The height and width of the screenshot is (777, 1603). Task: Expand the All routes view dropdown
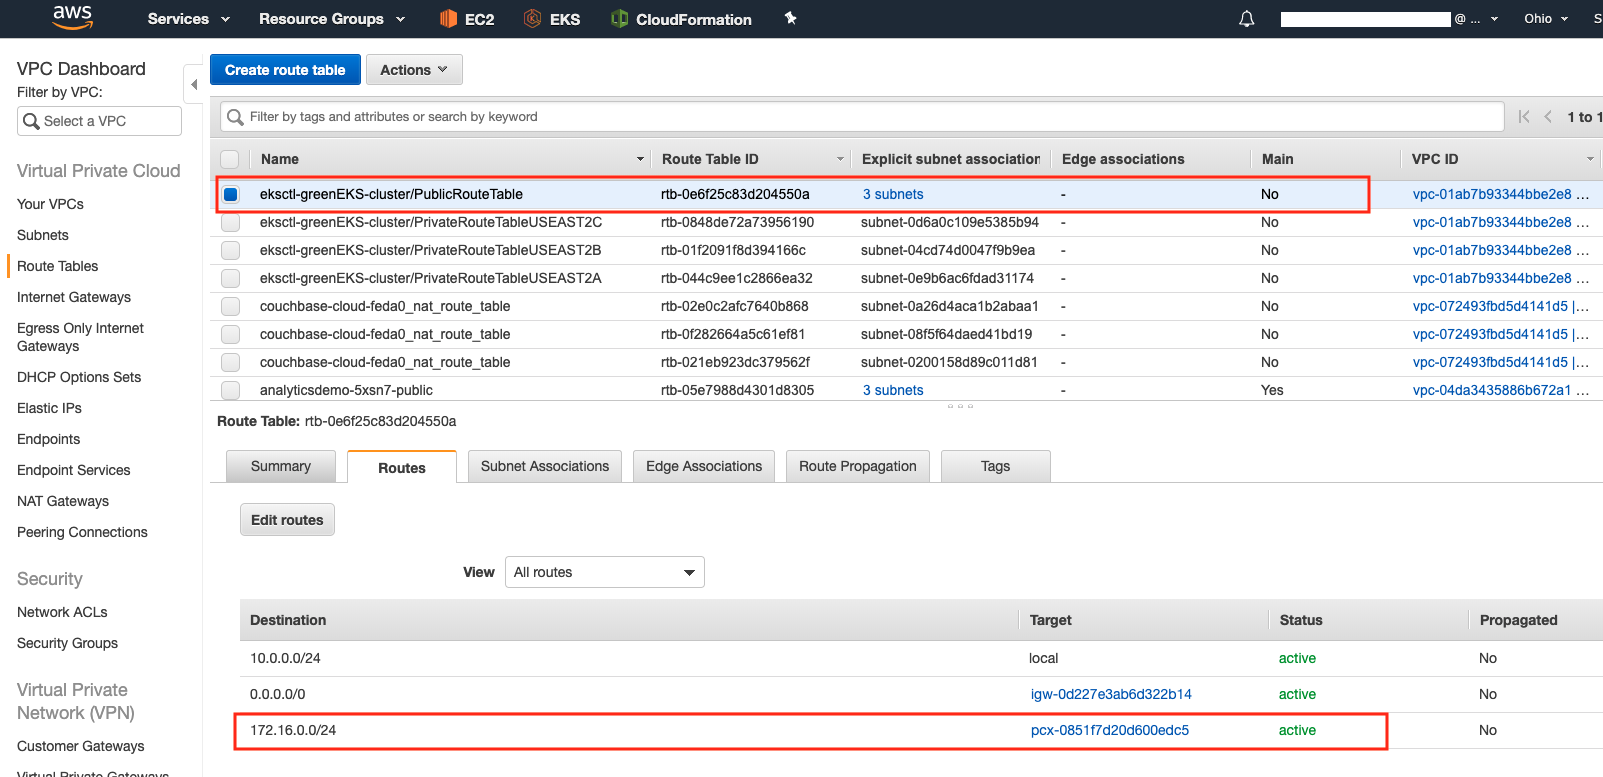[604, 572]
